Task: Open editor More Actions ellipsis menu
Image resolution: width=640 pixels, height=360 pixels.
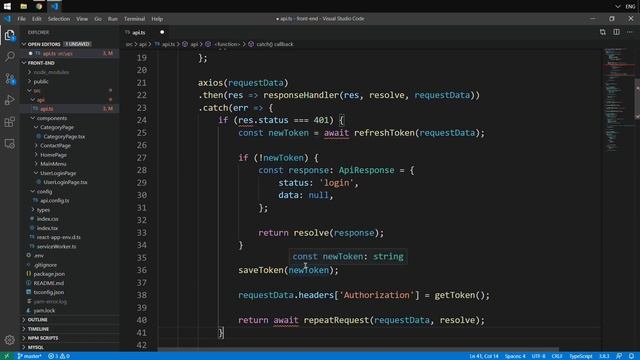Action: click(x=630, y=32)
